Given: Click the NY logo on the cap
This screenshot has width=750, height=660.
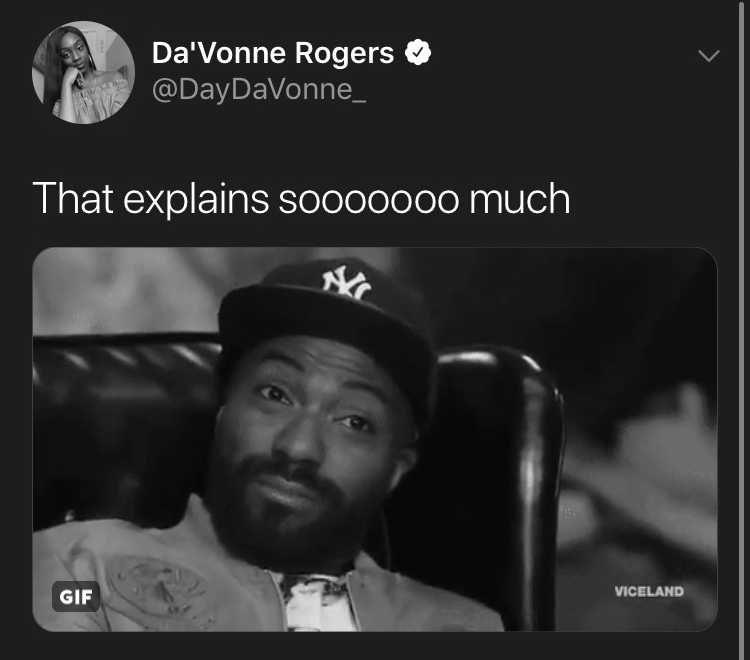Looking at the screenshot, I should coord(347,283).
